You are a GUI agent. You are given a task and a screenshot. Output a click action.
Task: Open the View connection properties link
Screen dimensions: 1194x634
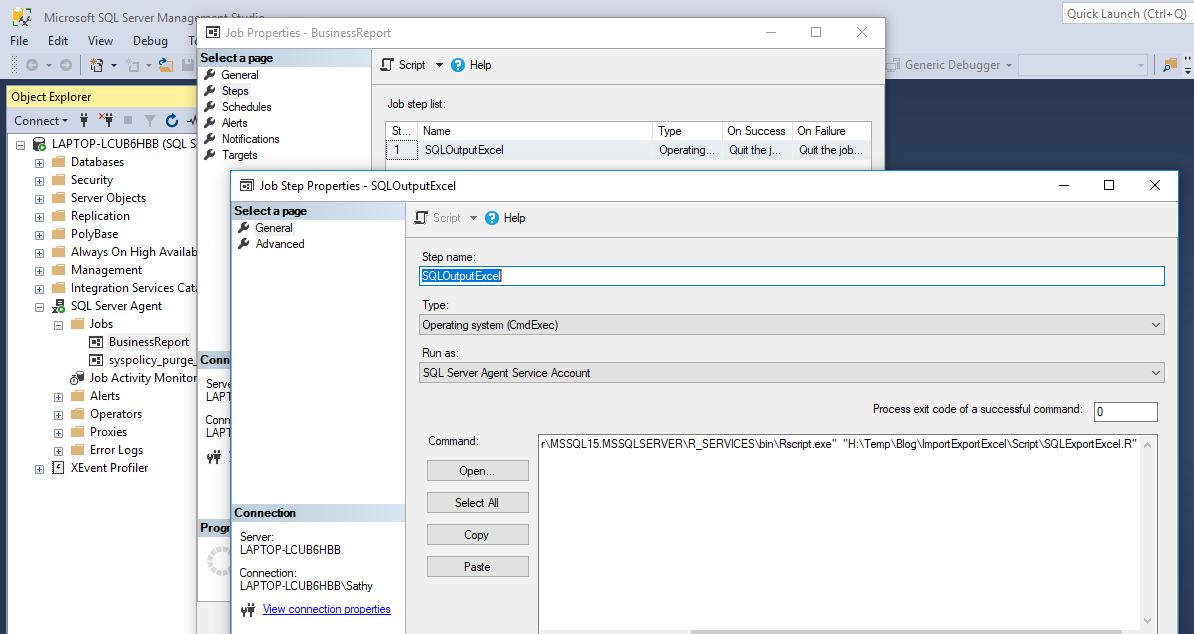[327, 609]
